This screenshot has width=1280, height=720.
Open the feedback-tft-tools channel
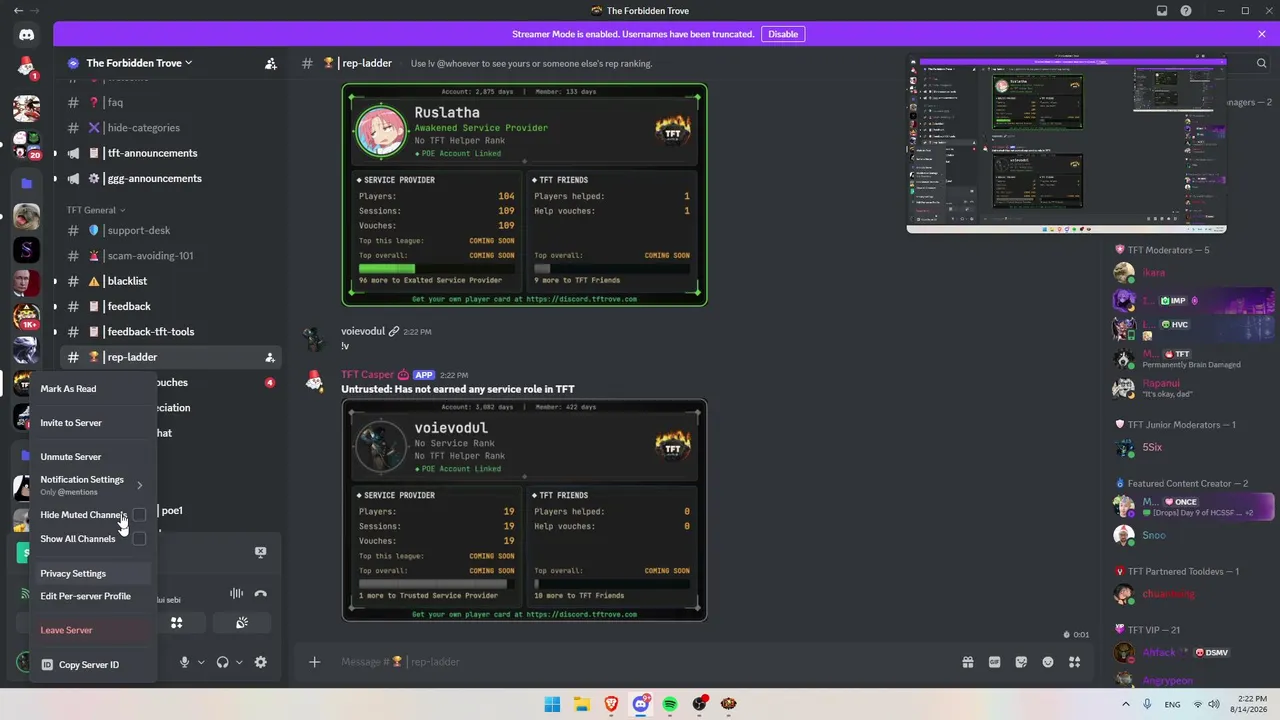point(171,332)
